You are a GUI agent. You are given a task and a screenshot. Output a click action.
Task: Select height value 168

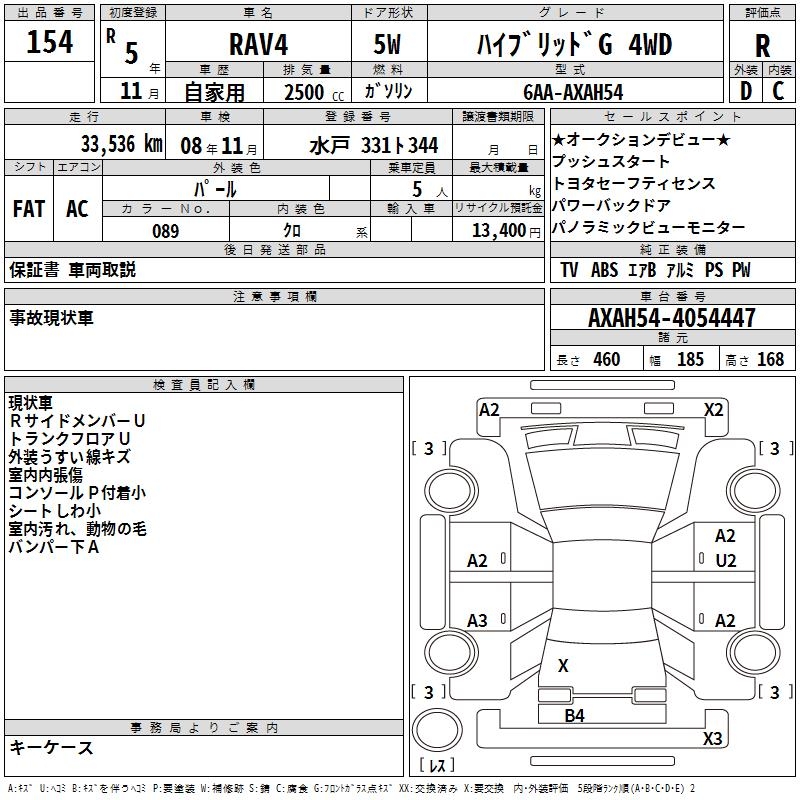coord(770,360)
